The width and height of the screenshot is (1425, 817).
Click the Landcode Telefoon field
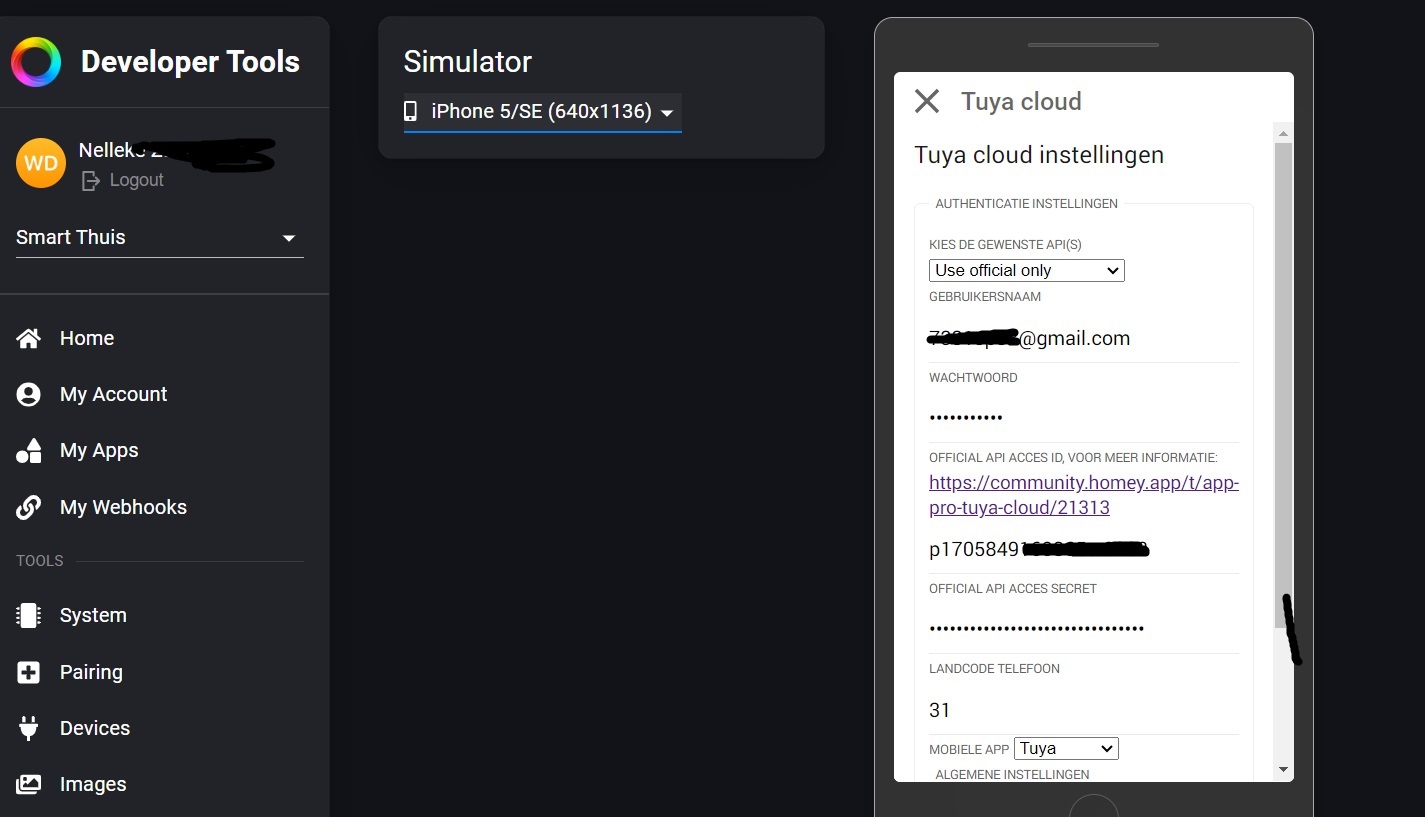pos(1083,710)
